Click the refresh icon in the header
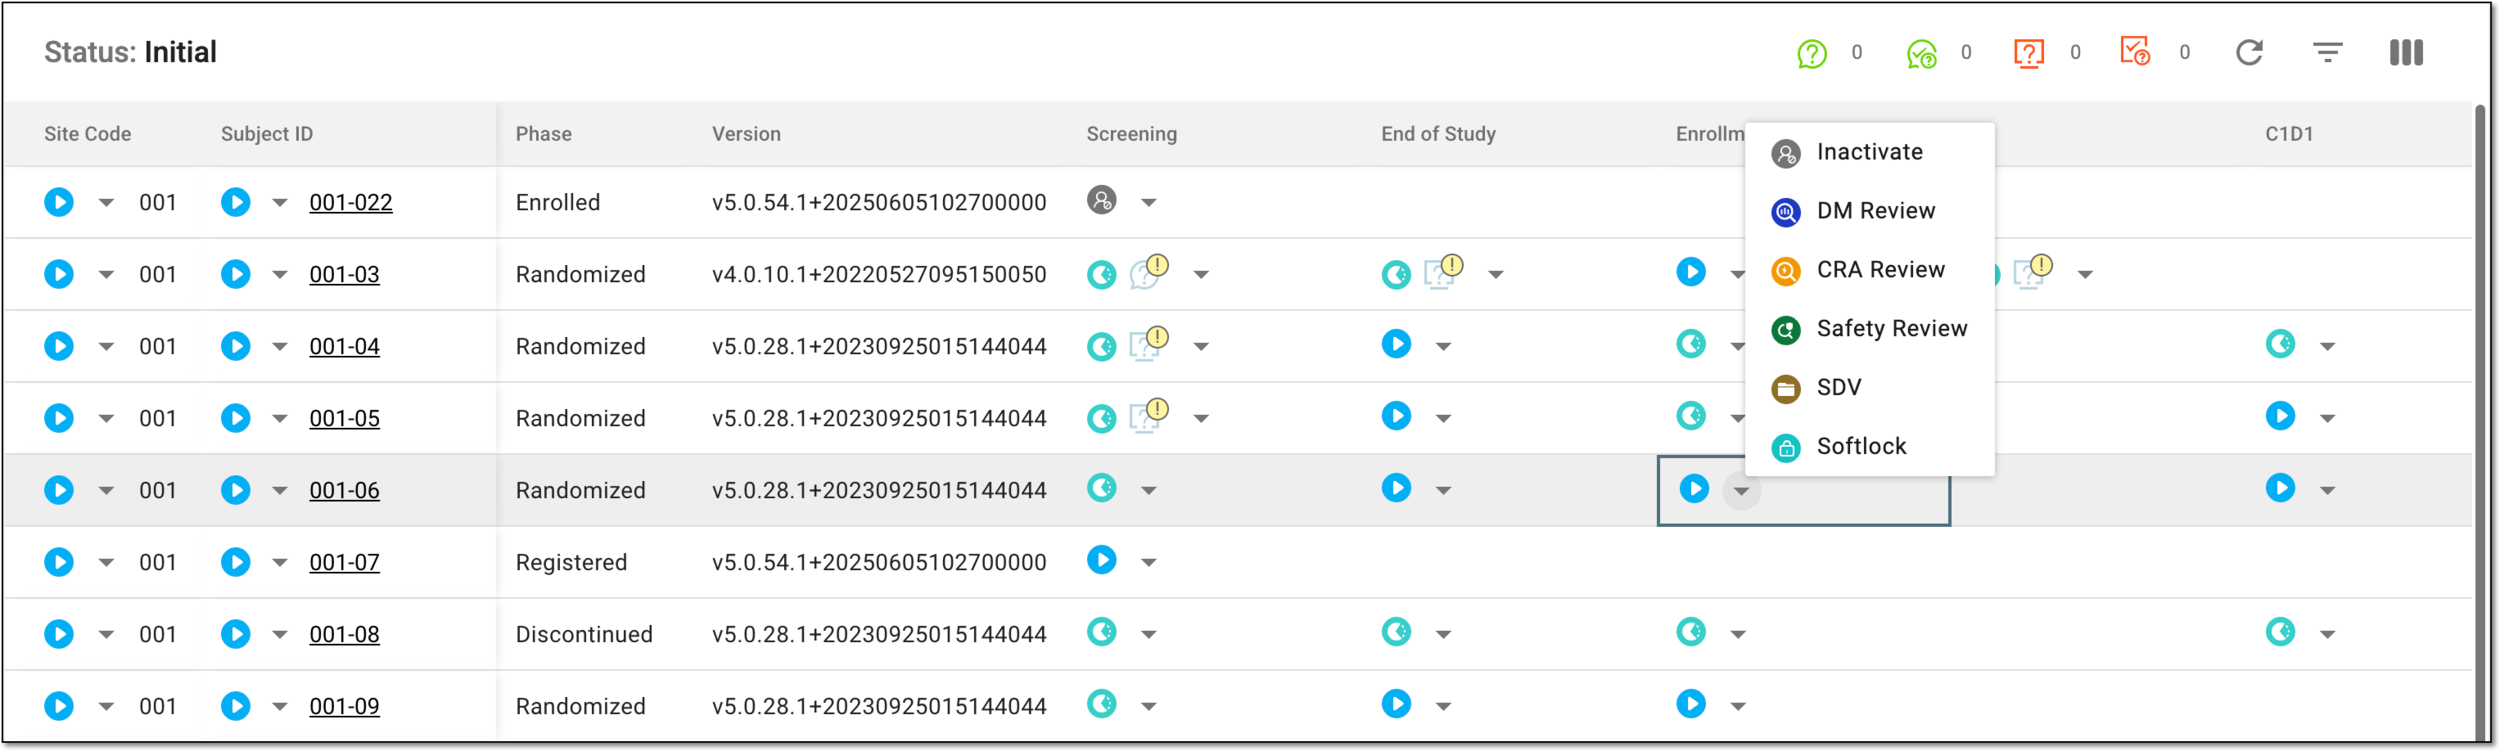The height and width of the screenshot is (751, 2500). pyautogui.click(x=2249, y=53)
